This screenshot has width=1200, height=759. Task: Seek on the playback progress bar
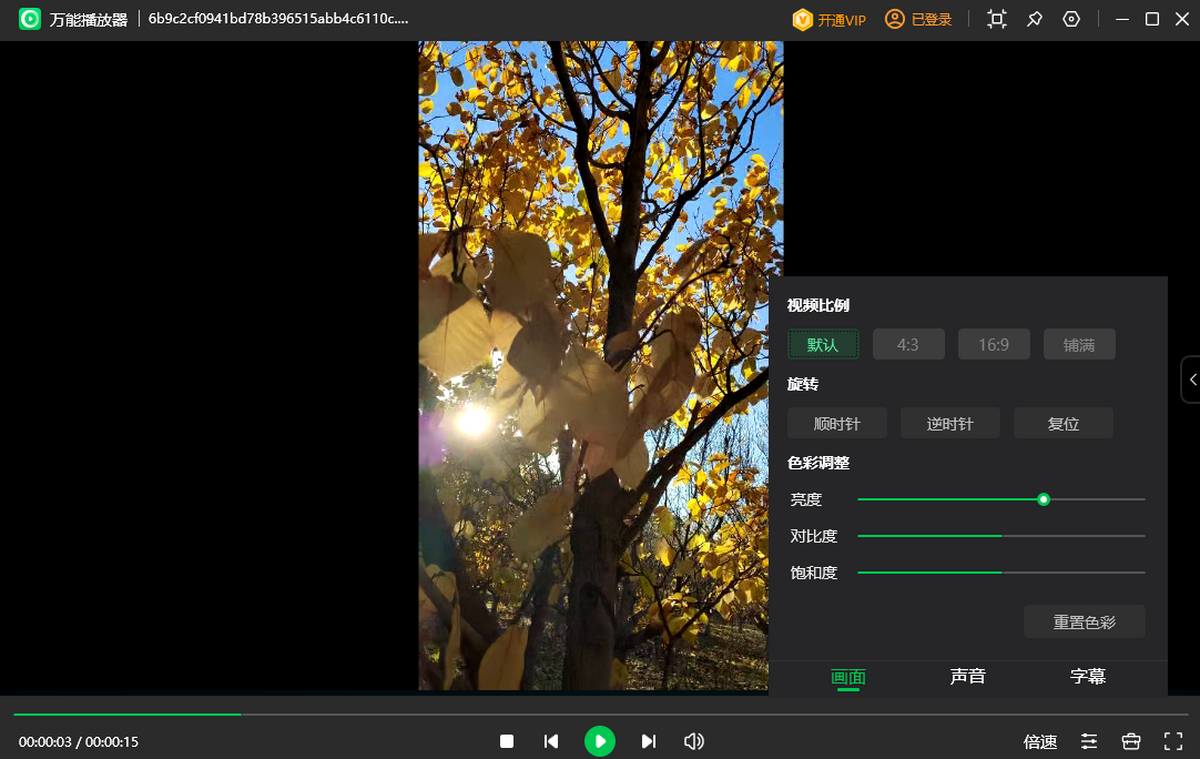600,714
